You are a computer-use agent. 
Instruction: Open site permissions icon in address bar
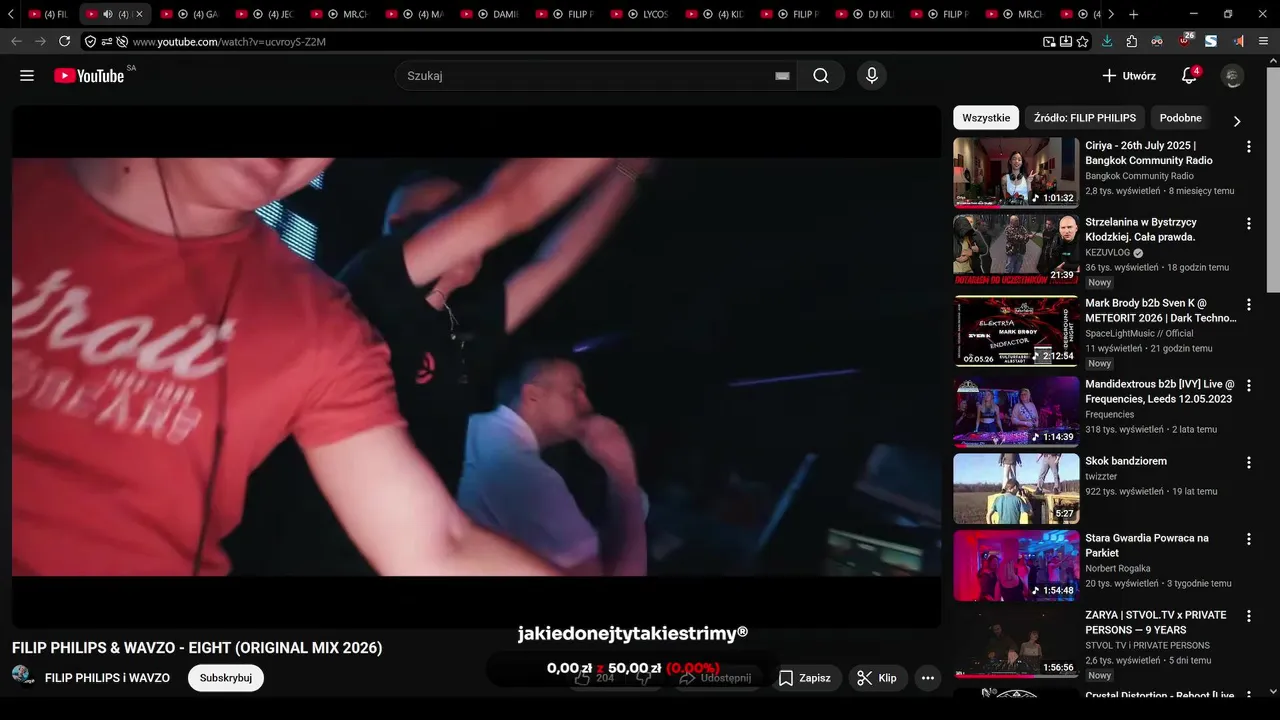pos(107,42)
